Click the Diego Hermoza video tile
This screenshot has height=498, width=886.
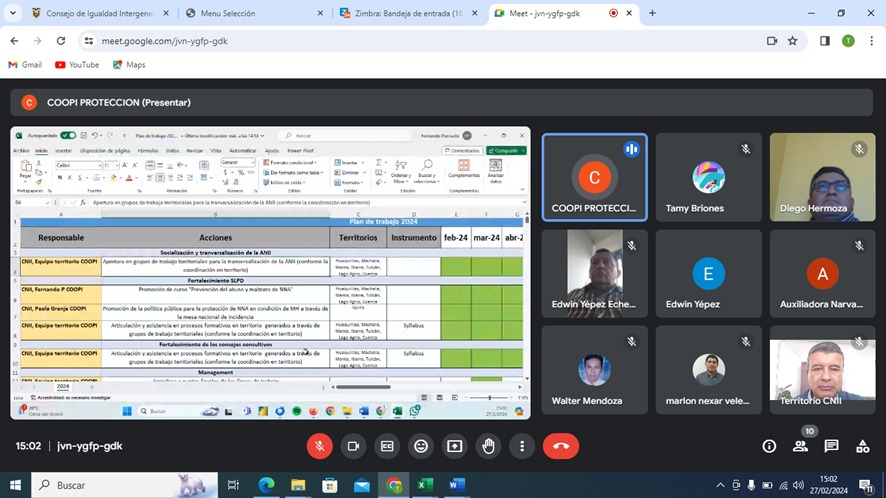click(x=808, y=178)
